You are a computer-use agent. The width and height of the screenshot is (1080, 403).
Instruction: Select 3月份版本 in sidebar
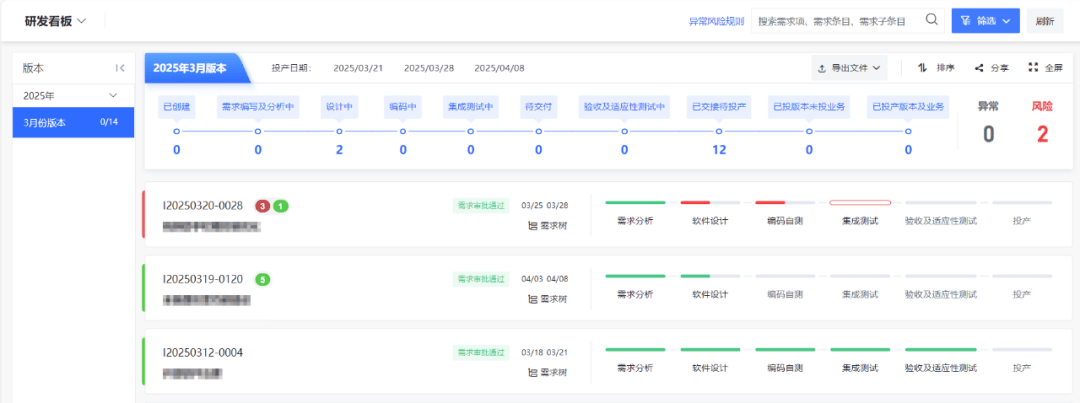[74, 122]
